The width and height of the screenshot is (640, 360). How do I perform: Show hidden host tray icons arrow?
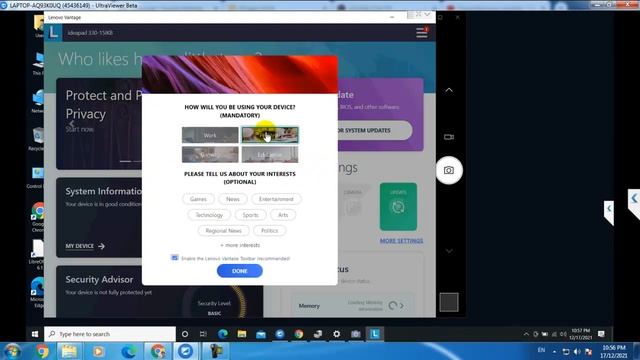554,351
